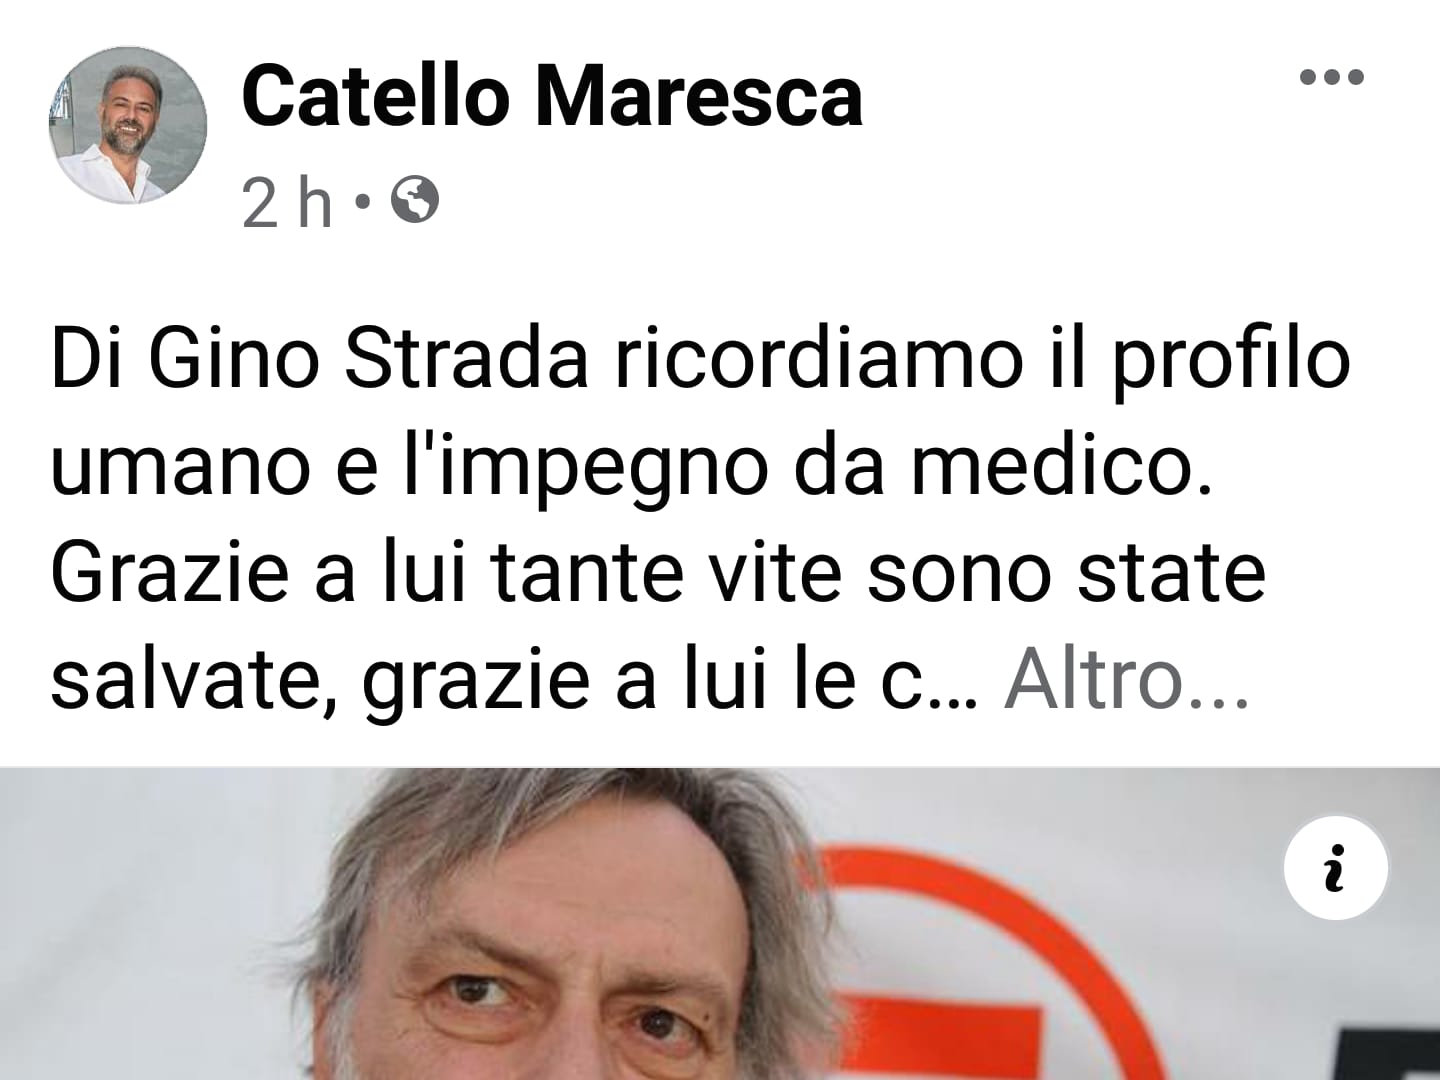Tap the round info "i" icon on photo

click(x=1335, y=867)
